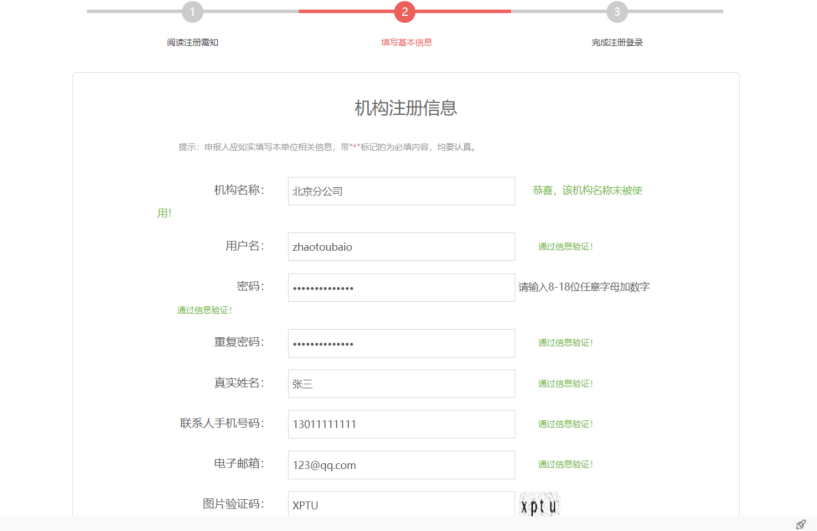This screenshot has width=817, height=531.
Task: Click the step 1 circle indicator
Action: 193,12
